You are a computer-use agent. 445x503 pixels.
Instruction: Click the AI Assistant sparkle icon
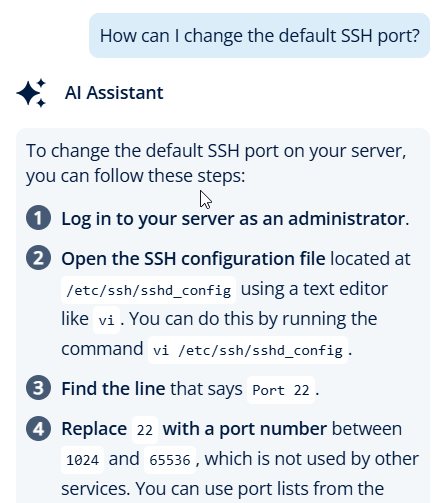coord(31,93)
